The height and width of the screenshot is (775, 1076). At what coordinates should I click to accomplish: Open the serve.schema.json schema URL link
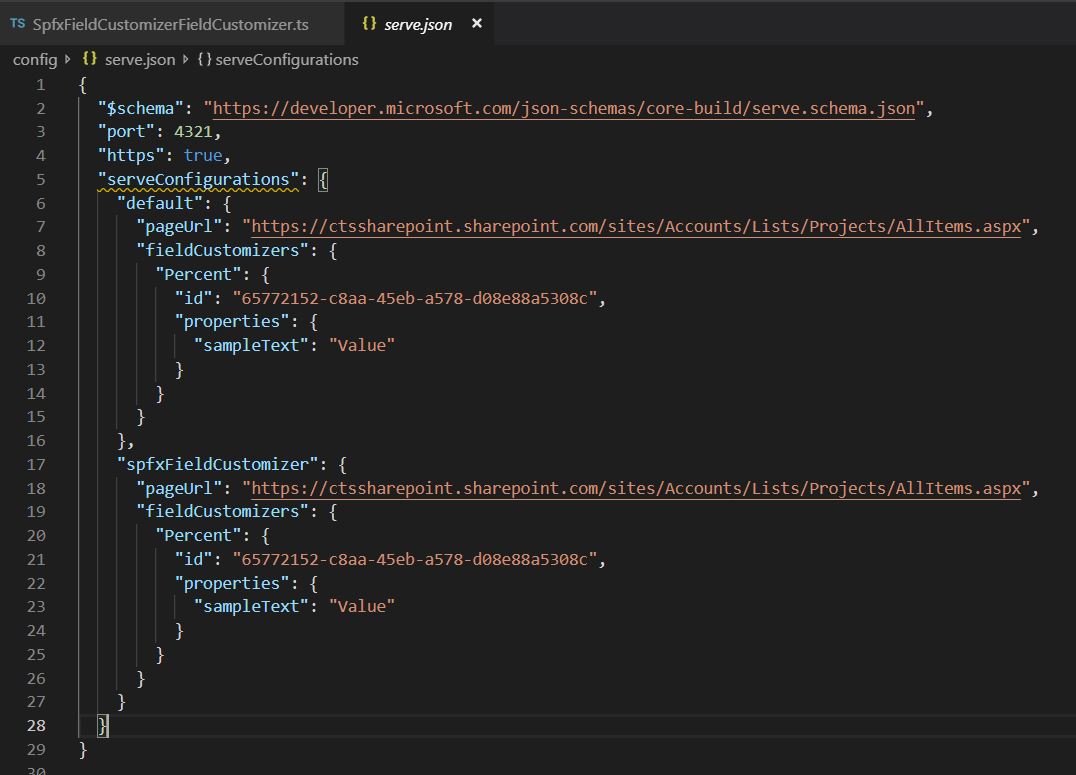[x=563, y=108]
